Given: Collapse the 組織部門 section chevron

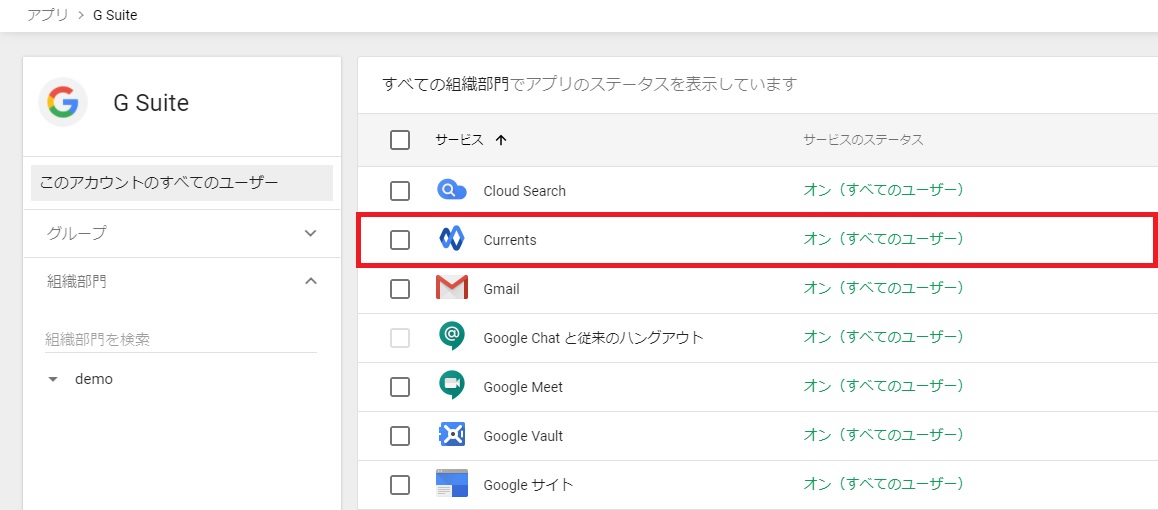Looking at the screenshot, I should pyautogui.click(x=311, y=282).
